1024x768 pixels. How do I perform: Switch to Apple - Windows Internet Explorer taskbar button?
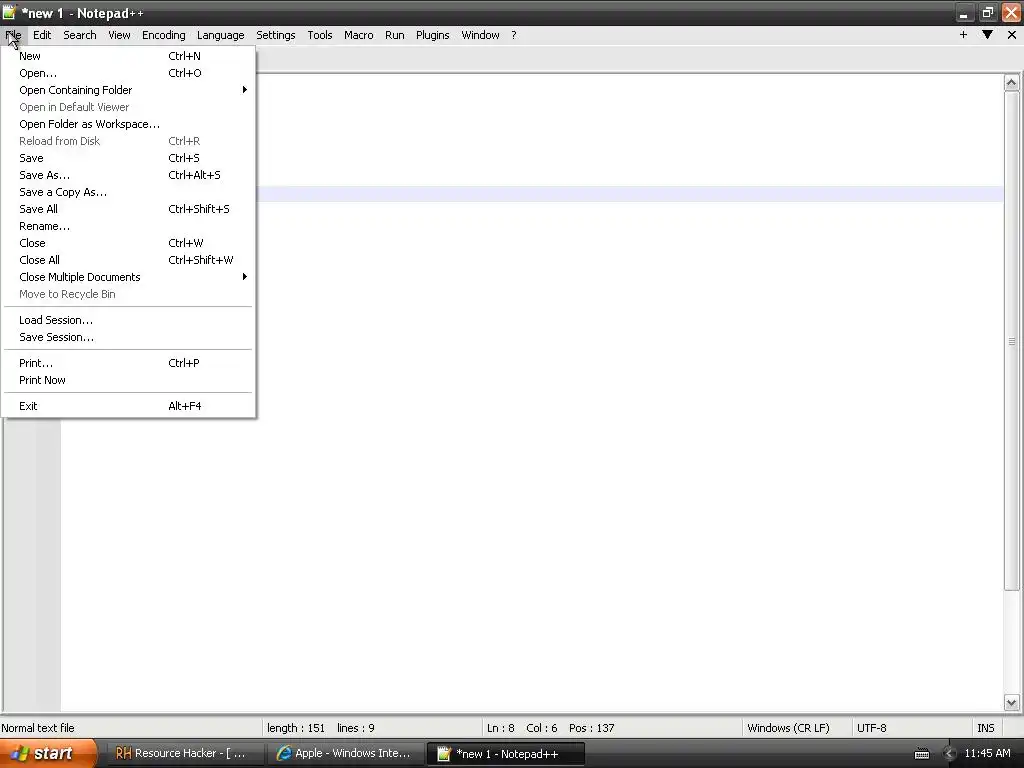(x=346, y=753)
